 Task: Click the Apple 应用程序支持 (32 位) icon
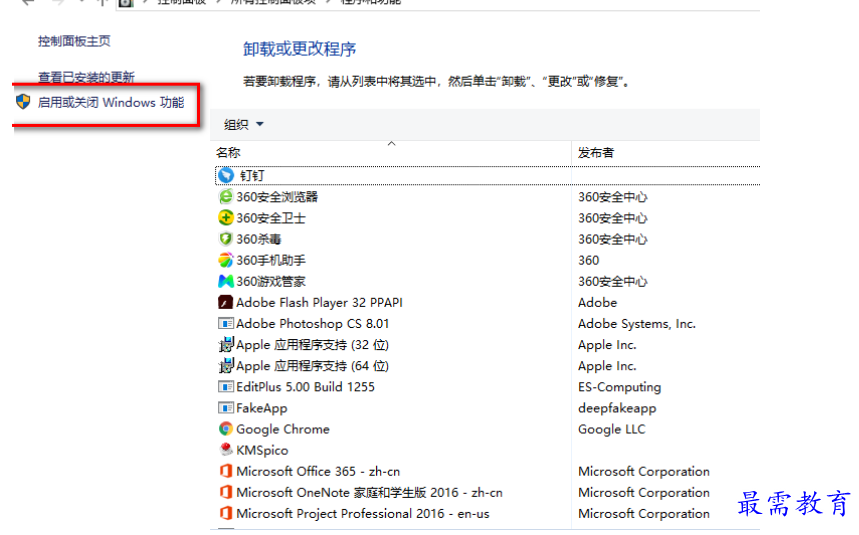(x=226, y=344)
